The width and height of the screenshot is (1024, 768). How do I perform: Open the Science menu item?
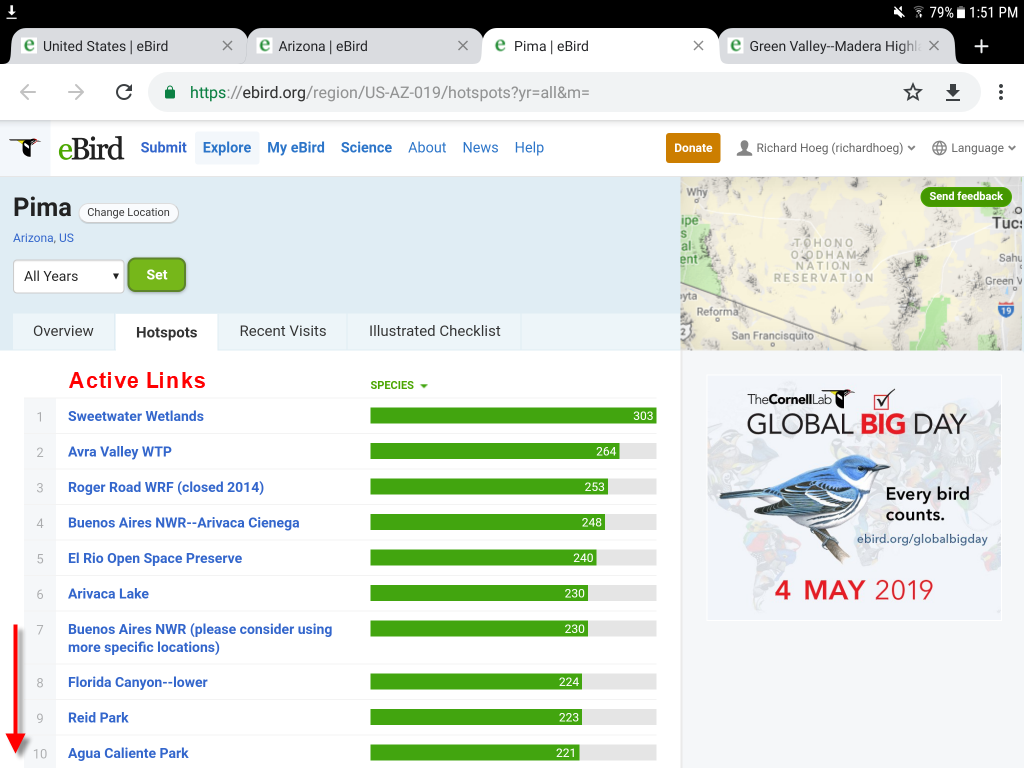coord(366,148)
